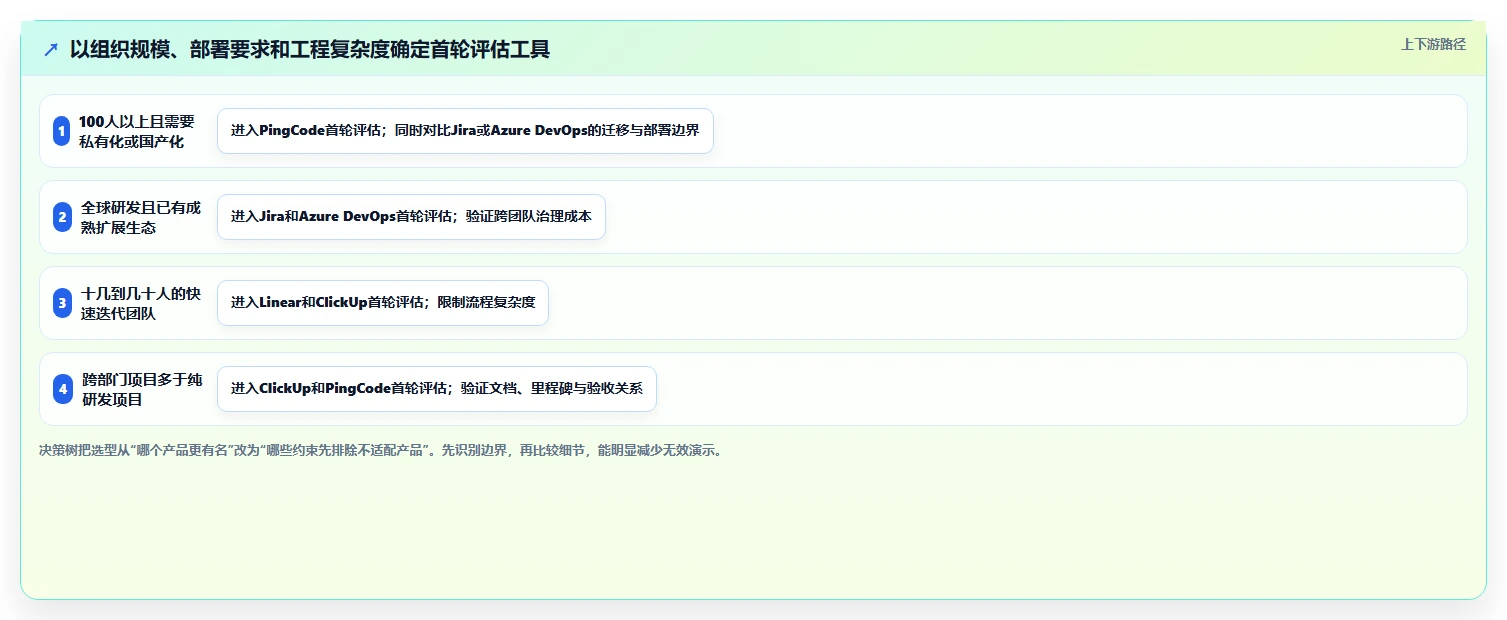The height and width of the screenshot is (620, 1507).
Task: Click the 上下游路径 label
Action: tap(1433, 44)
